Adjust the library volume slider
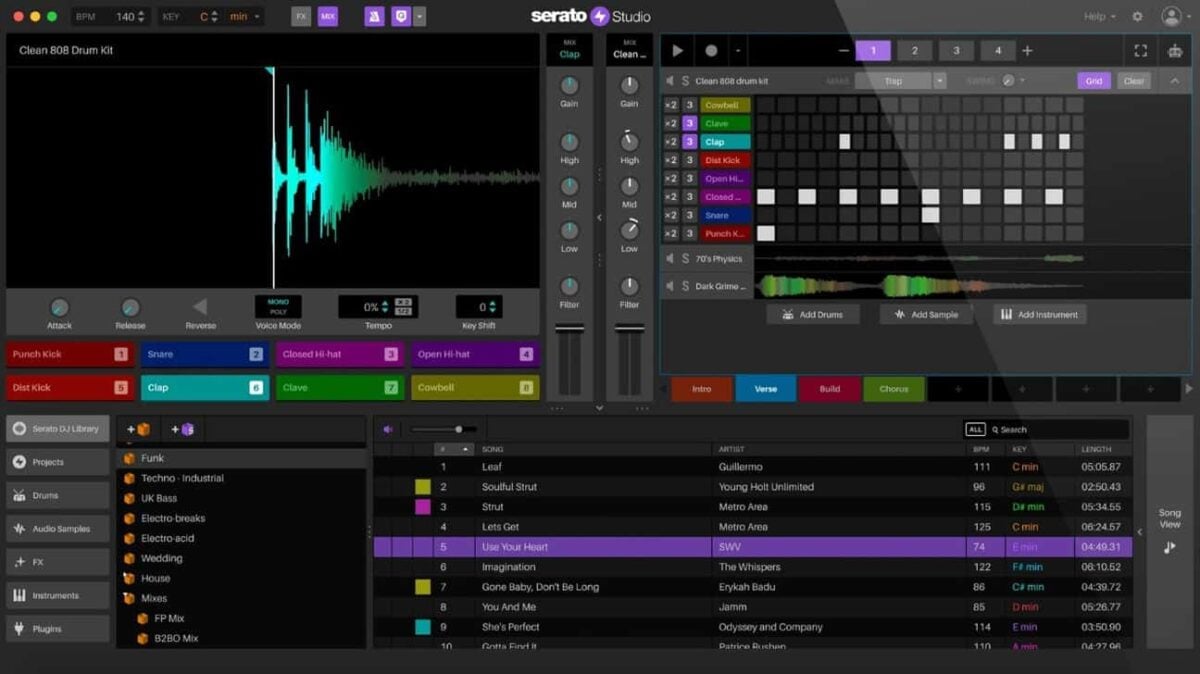Screen dimensions: 1200x674 point(456,430)
